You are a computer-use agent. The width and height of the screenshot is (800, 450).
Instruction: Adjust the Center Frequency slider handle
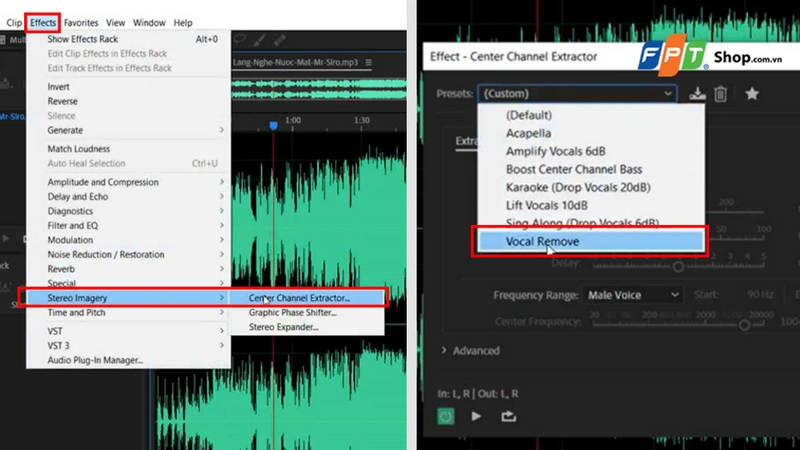[744, 324]
